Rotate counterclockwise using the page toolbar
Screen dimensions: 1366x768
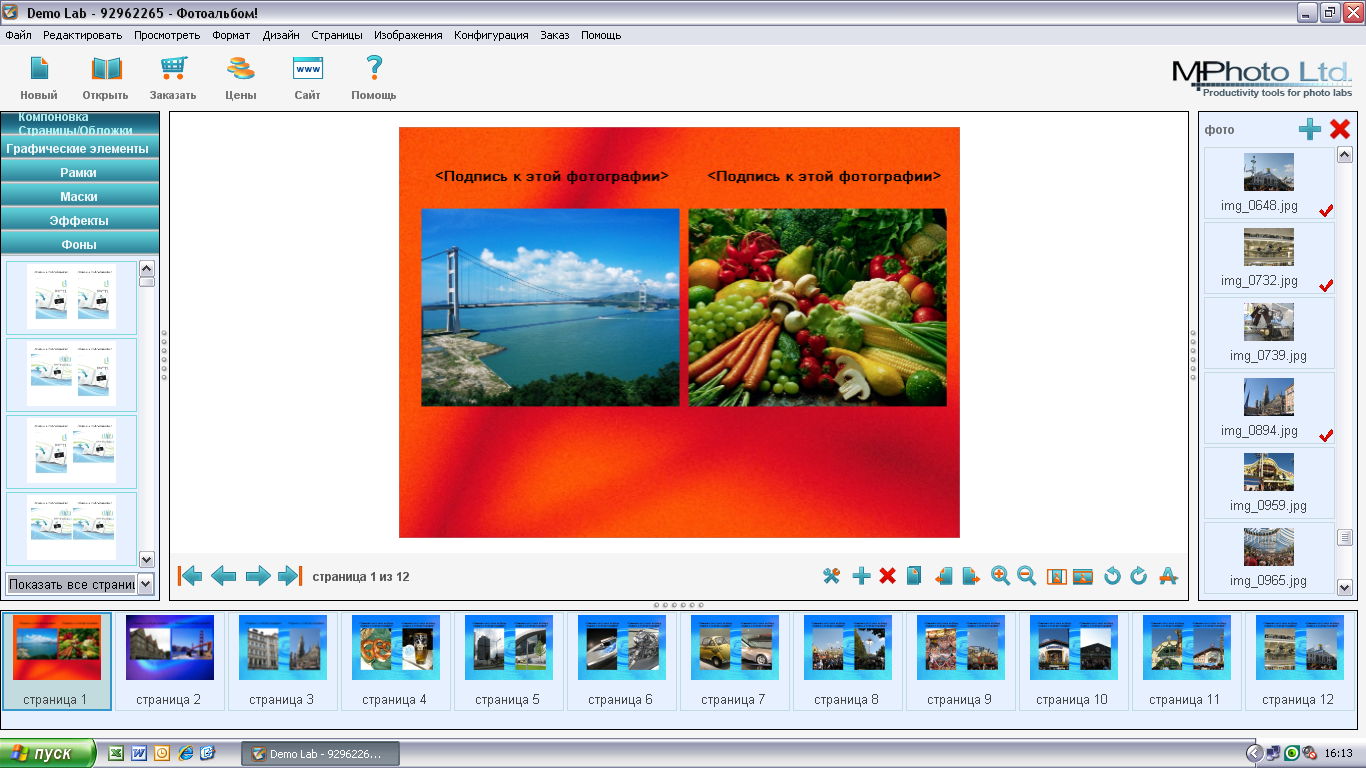[1112, 576]
